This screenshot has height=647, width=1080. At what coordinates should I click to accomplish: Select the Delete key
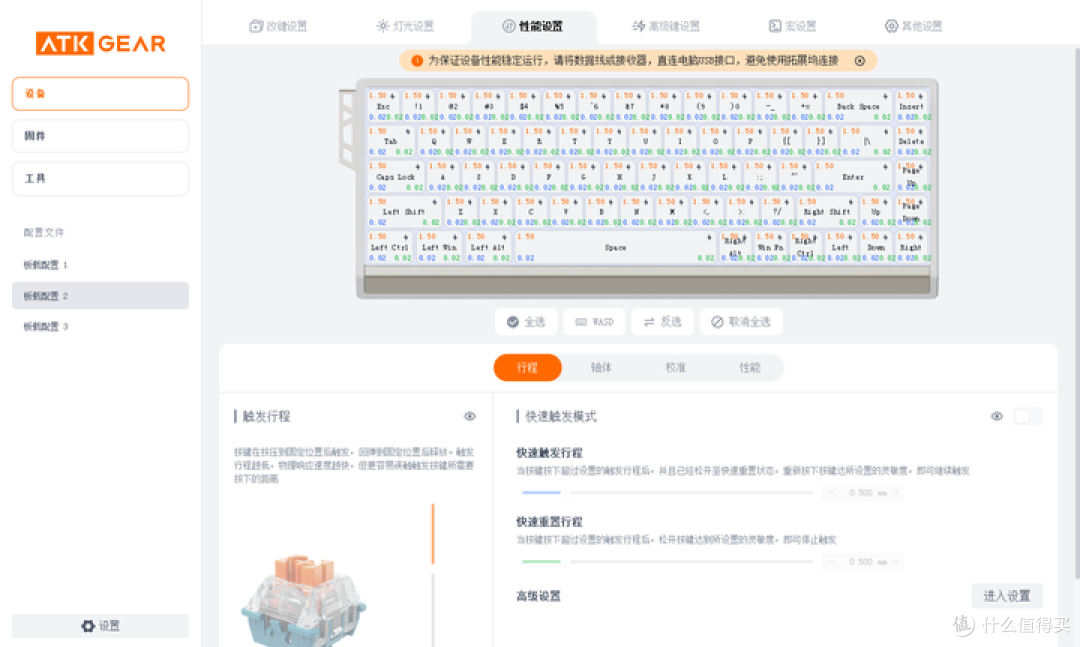(x=912, y=141)
